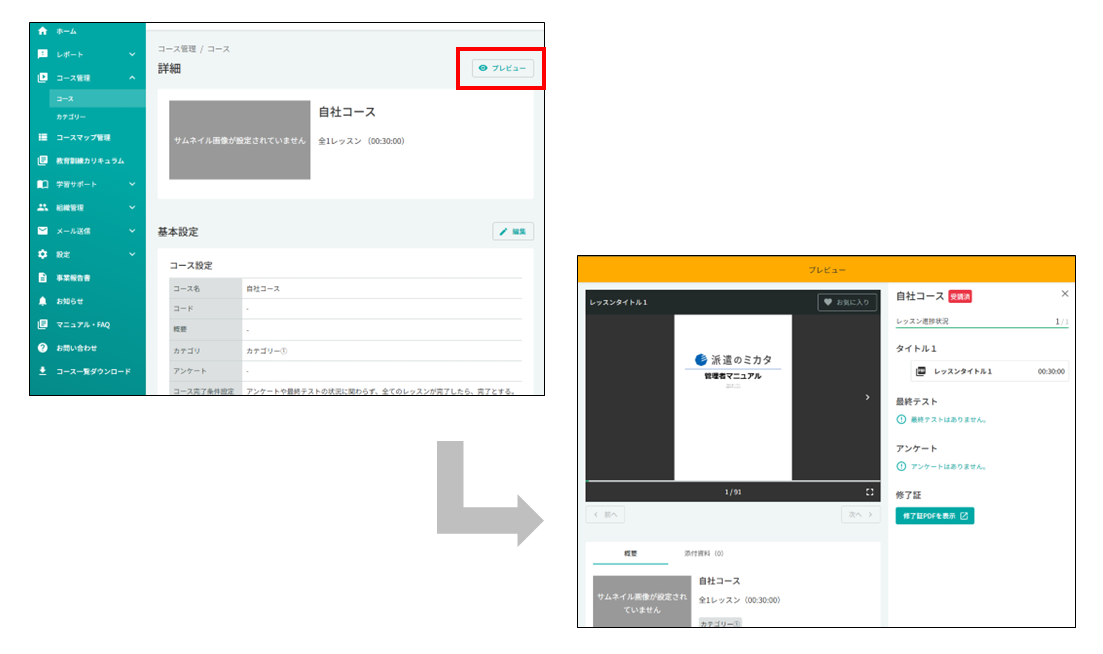1103x654 pixels.
Task: Click the 修了証PDFを表示 button
Action: pos(934,516)
